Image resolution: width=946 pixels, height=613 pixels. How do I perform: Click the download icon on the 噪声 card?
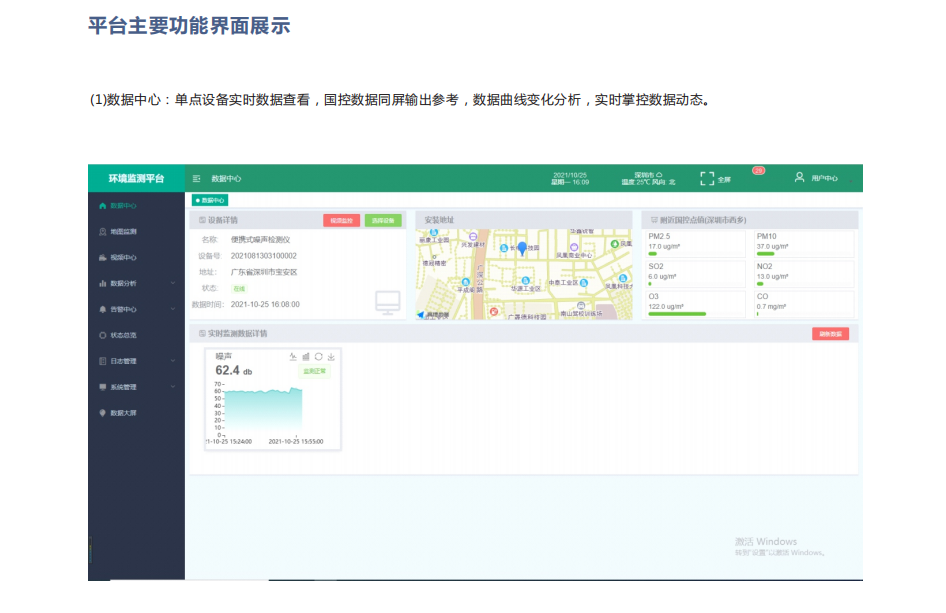pyautogui.click(x=331, y=357)
